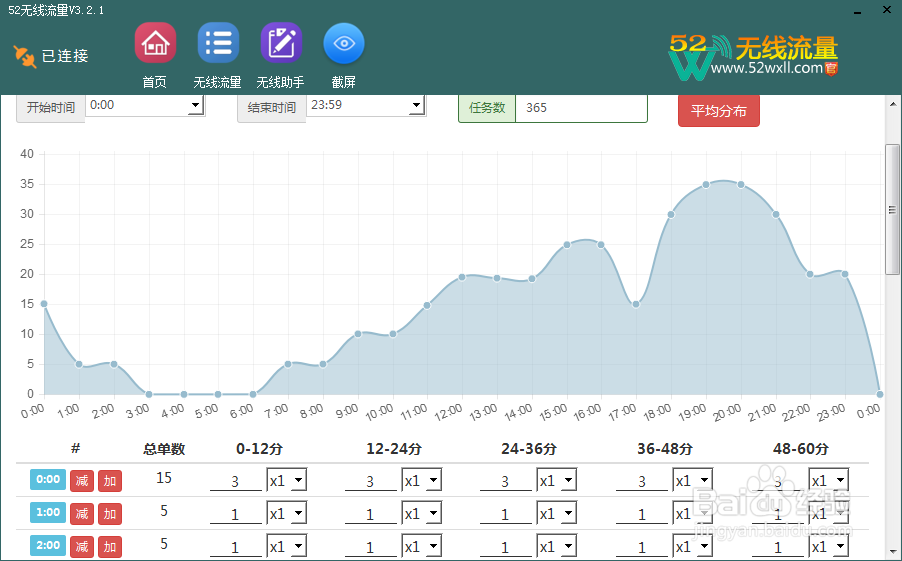This screenshot has width=902, height=561.
Task: Click the 加 button in 0:00 row
Action: click(x=110, y=480)
